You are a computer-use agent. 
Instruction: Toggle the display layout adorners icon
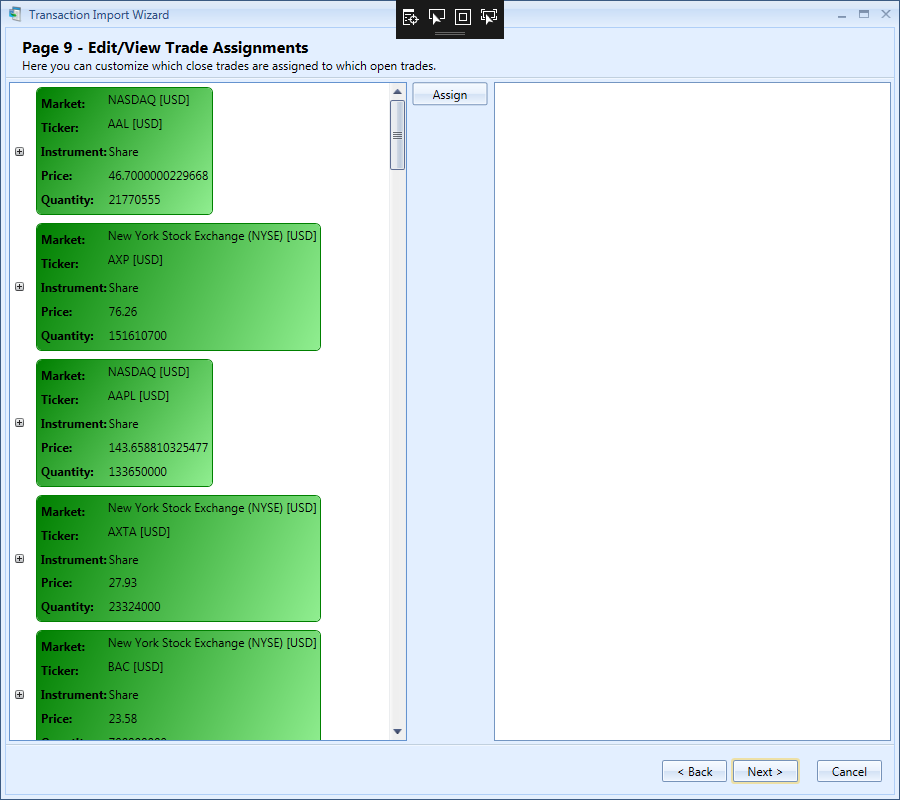tap(463, 17)
